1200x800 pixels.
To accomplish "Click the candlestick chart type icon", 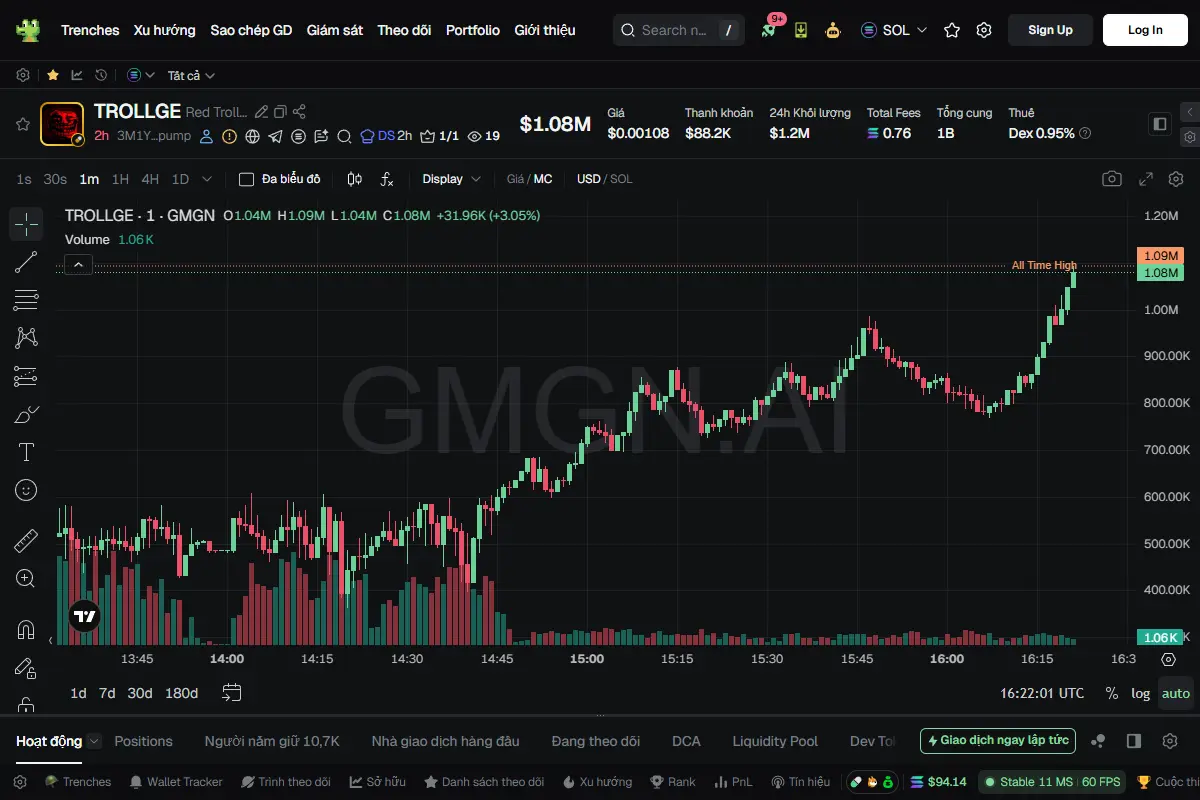I will tap(354, 179).
